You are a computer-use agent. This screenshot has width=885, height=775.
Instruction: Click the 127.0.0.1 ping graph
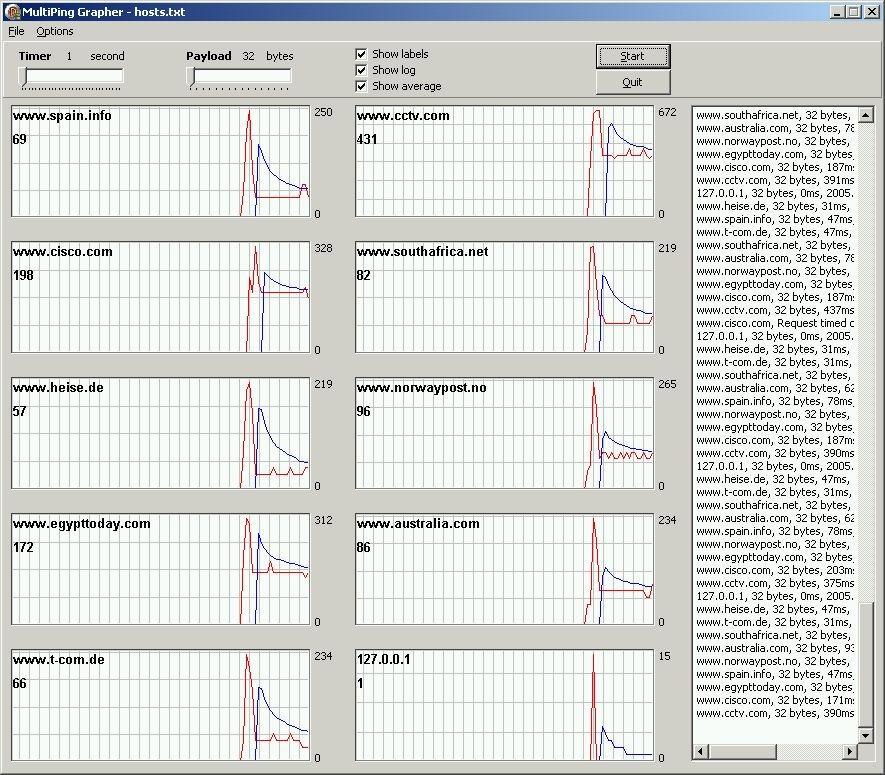[x=505, y=705]
